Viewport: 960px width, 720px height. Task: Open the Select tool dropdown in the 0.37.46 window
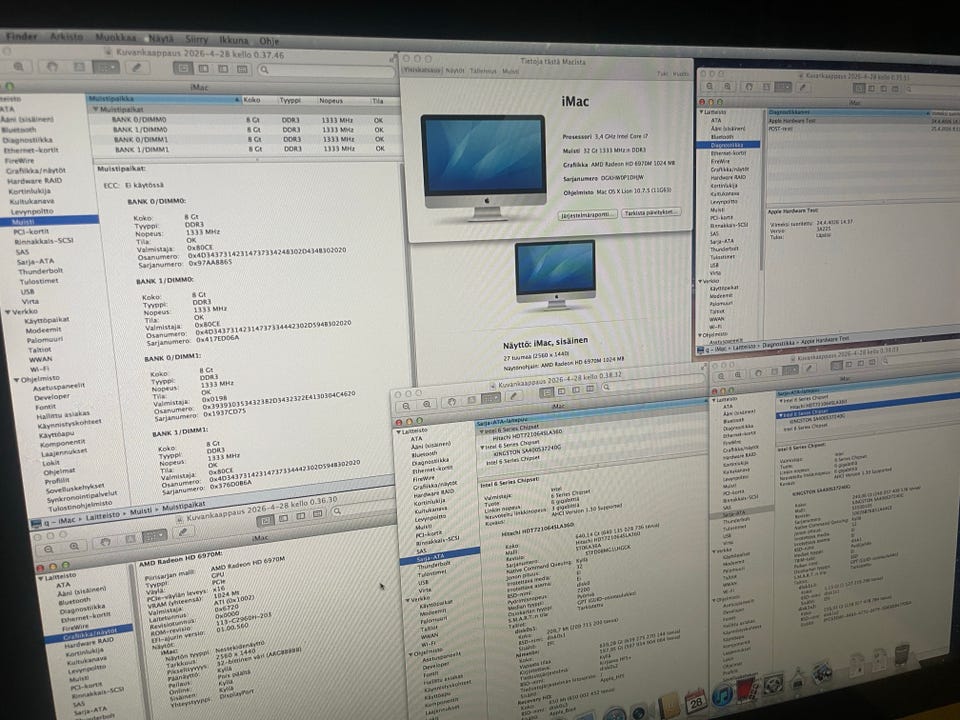[106, 67]
